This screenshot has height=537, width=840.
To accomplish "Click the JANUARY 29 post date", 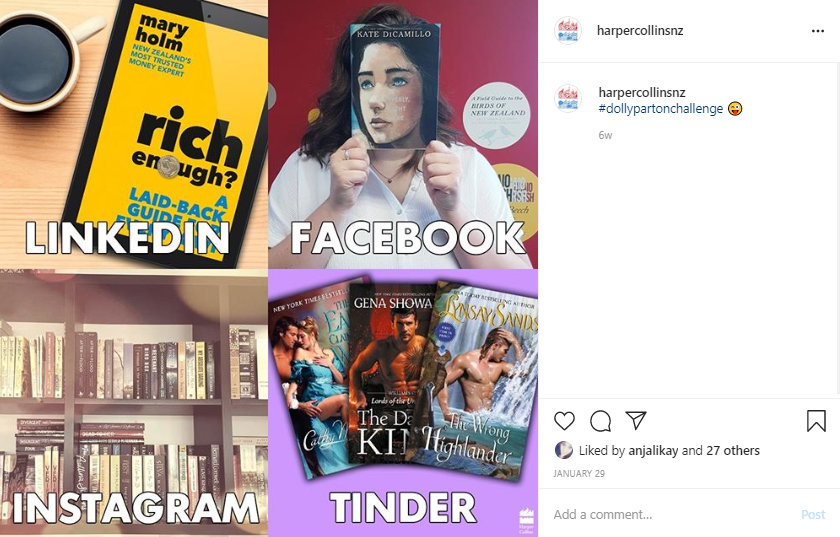I will click(579, 474).
